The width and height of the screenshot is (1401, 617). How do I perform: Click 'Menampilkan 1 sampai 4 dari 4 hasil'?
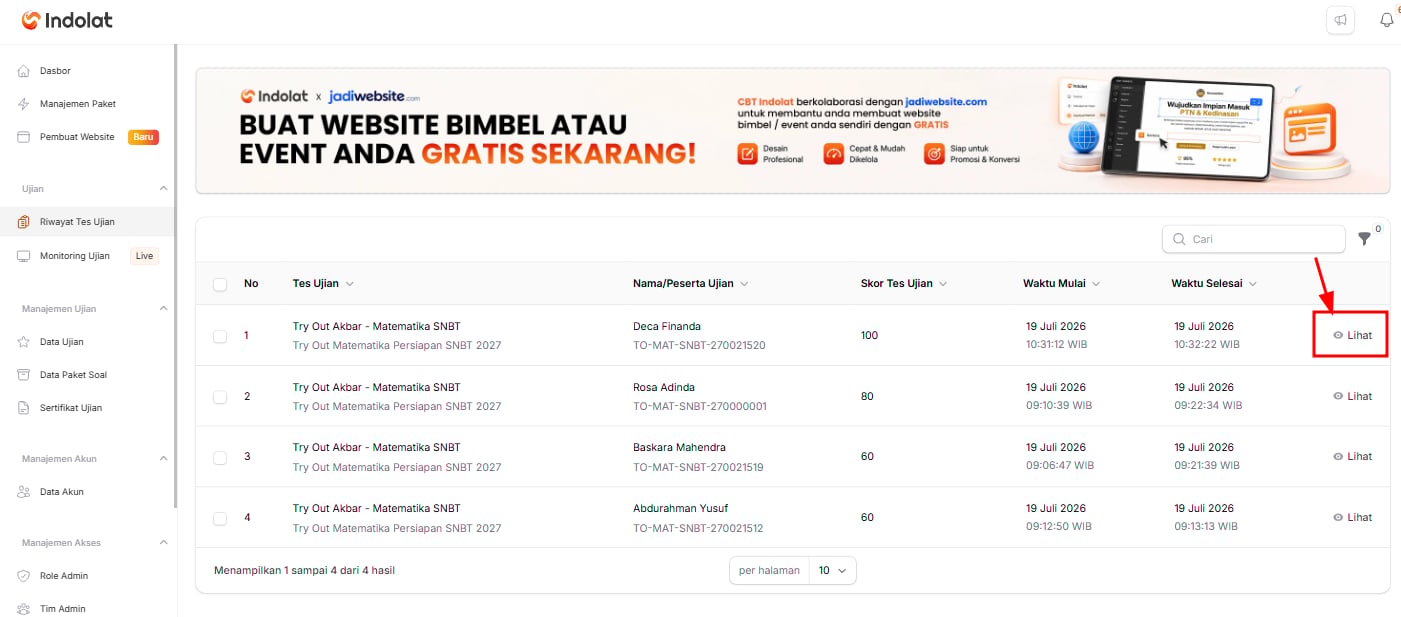pos(305,571)
